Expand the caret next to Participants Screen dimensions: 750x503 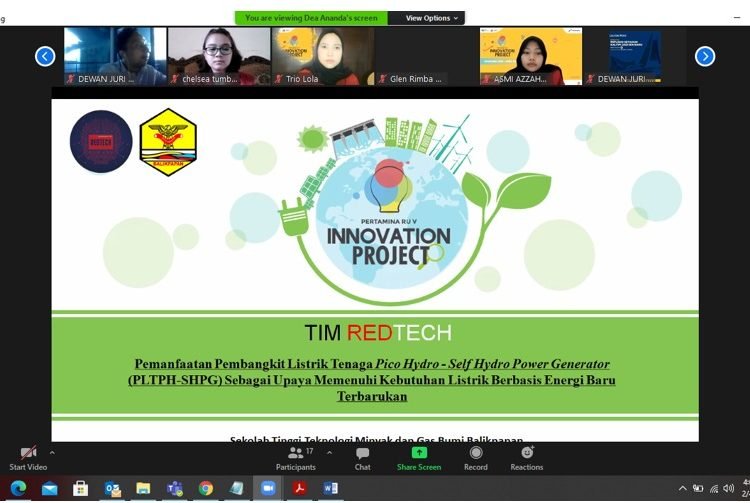click(x=329, y=452)
